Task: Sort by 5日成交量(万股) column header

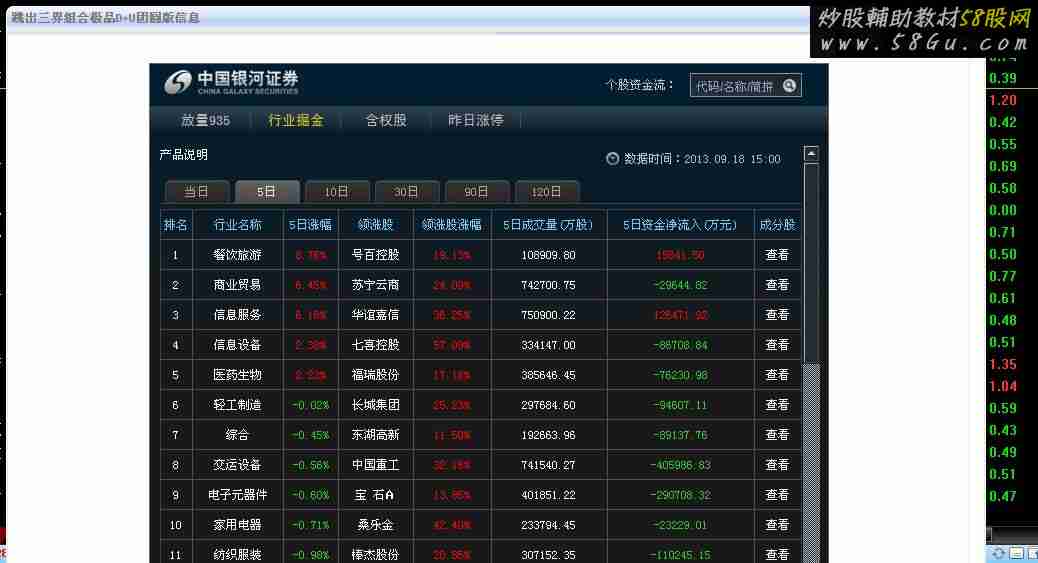Action: [x=549, y=225]
